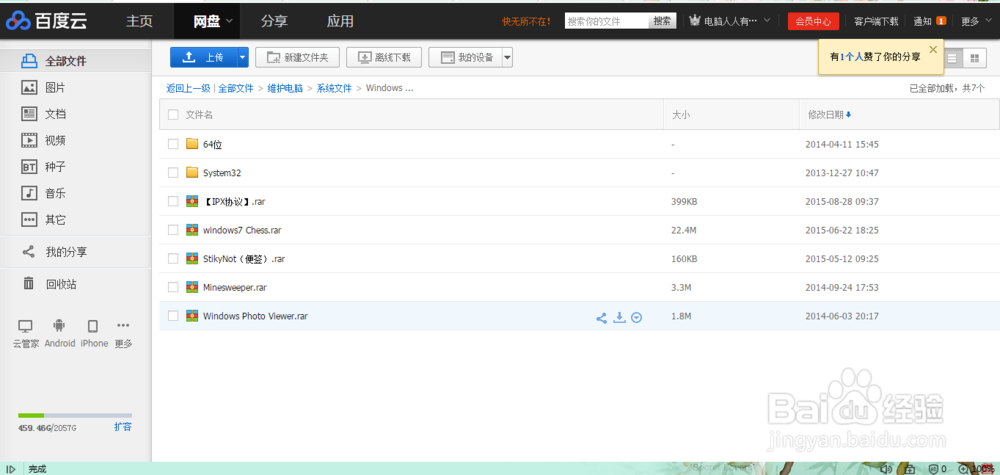Select the music note icon in sidebar
Image resolution: width=1000 pixels, height=475 pixels.
point(29,193)
